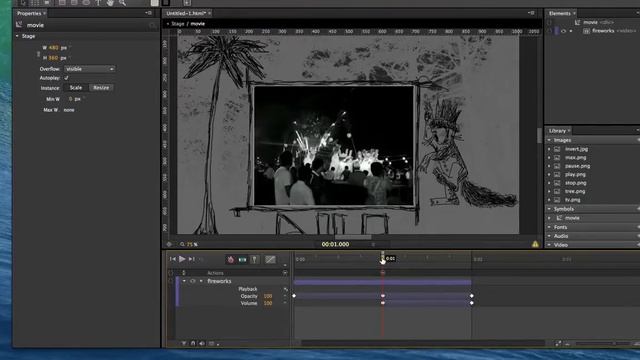The width and height of the screenshot is (640, 360).
Task: Toggle the timeline grid icon
Action: click(211, 344)
